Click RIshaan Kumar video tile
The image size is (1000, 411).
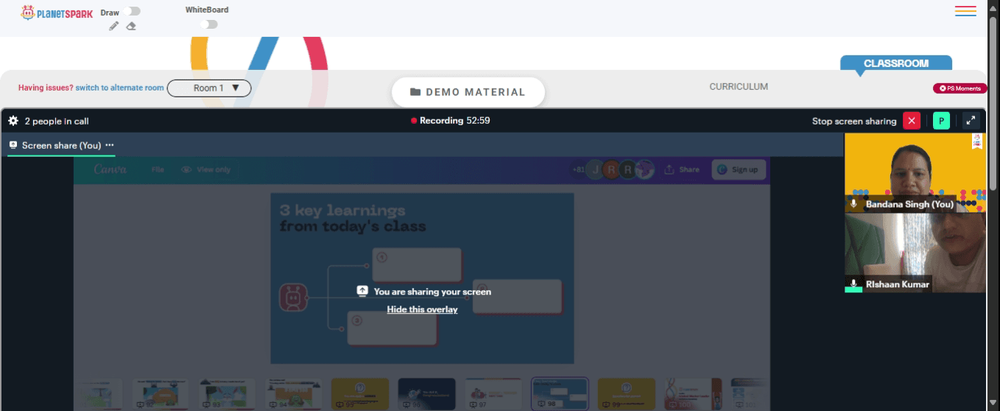pyautogui.click(x=915, y=253)
